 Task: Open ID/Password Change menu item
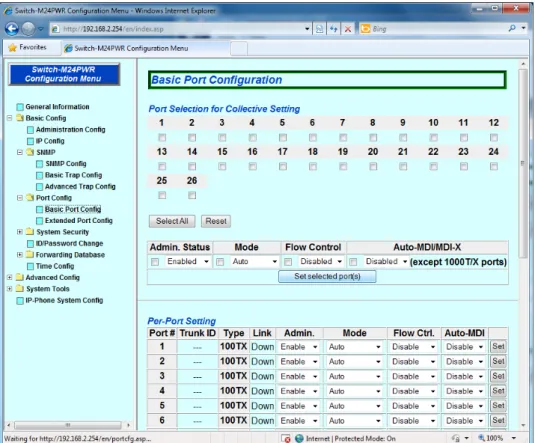pyautogui.click(x=70, y=243)
